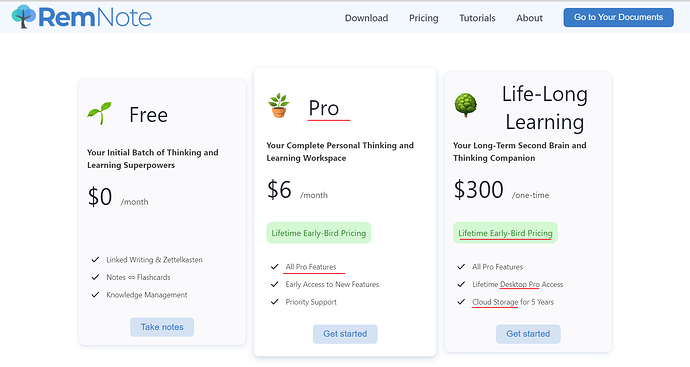Click checkmark beside Knowledge Management
Viewport: 690px width, 367px height.
[x=95, y=295]
